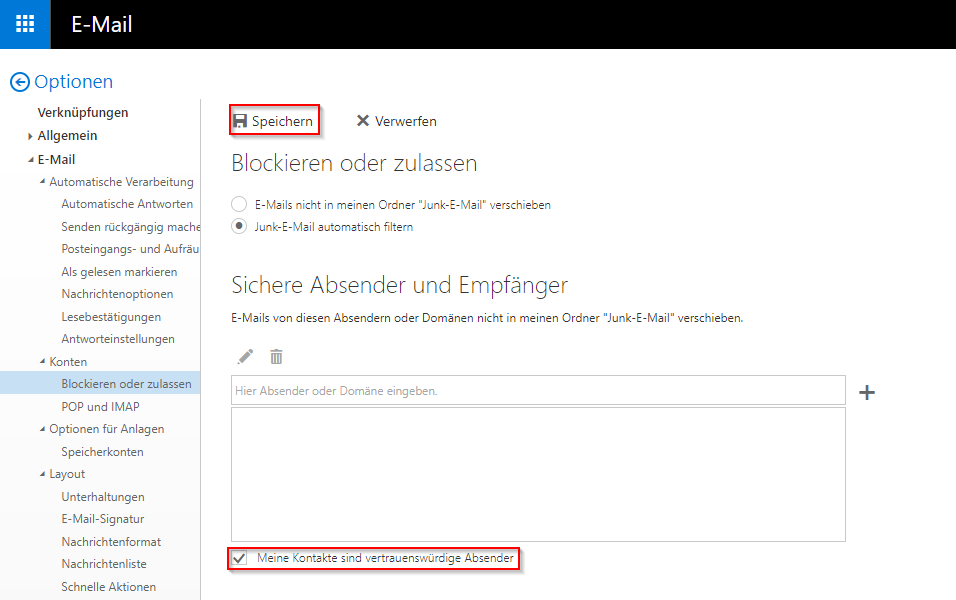
Task: Click the trash can delete icon
Action: point(276,357)
